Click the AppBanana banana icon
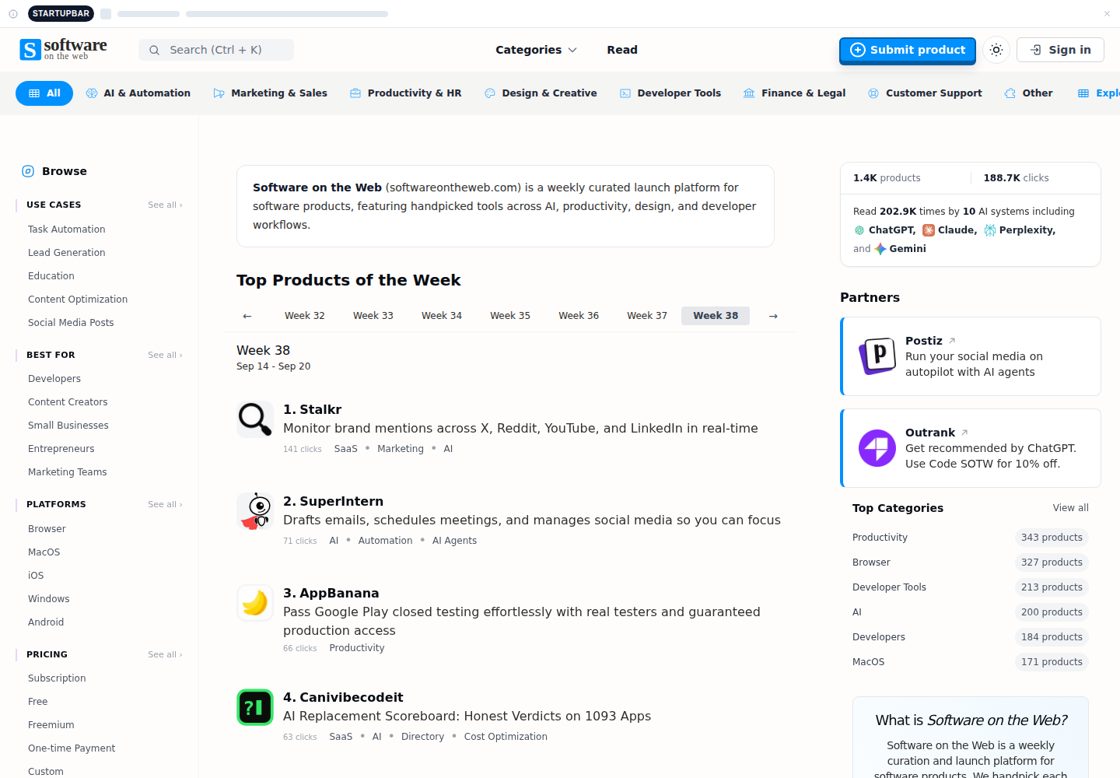This screenshot has width=1120, height=778. (255, 603)
